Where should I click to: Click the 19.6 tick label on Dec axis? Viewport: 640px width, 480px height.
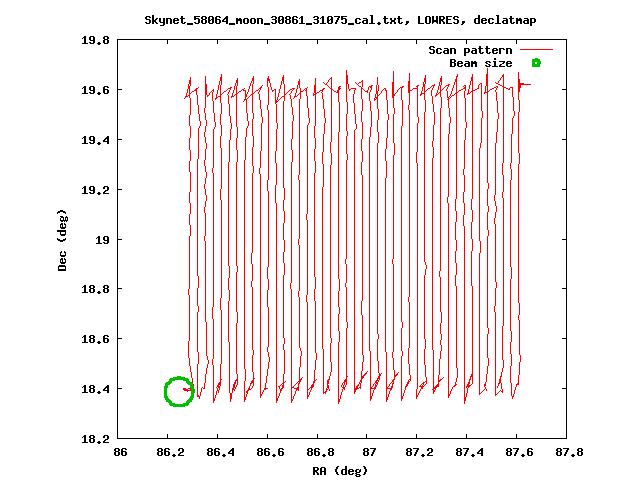coord(95,90)
